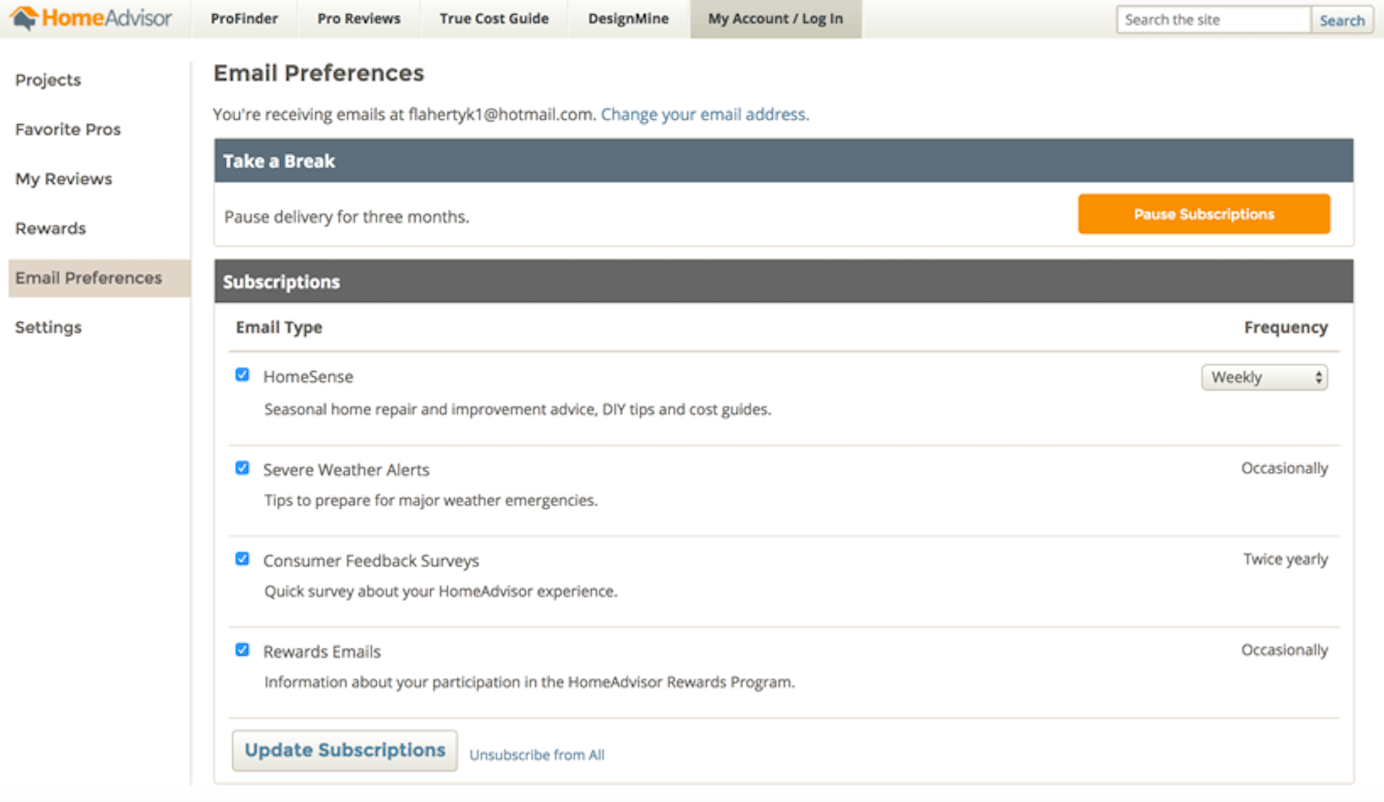Image resolution: width=1384 pixels, height=802 pixels.
Task: Toggle the Rewards Emails checkbox
Action: [242, 650]
